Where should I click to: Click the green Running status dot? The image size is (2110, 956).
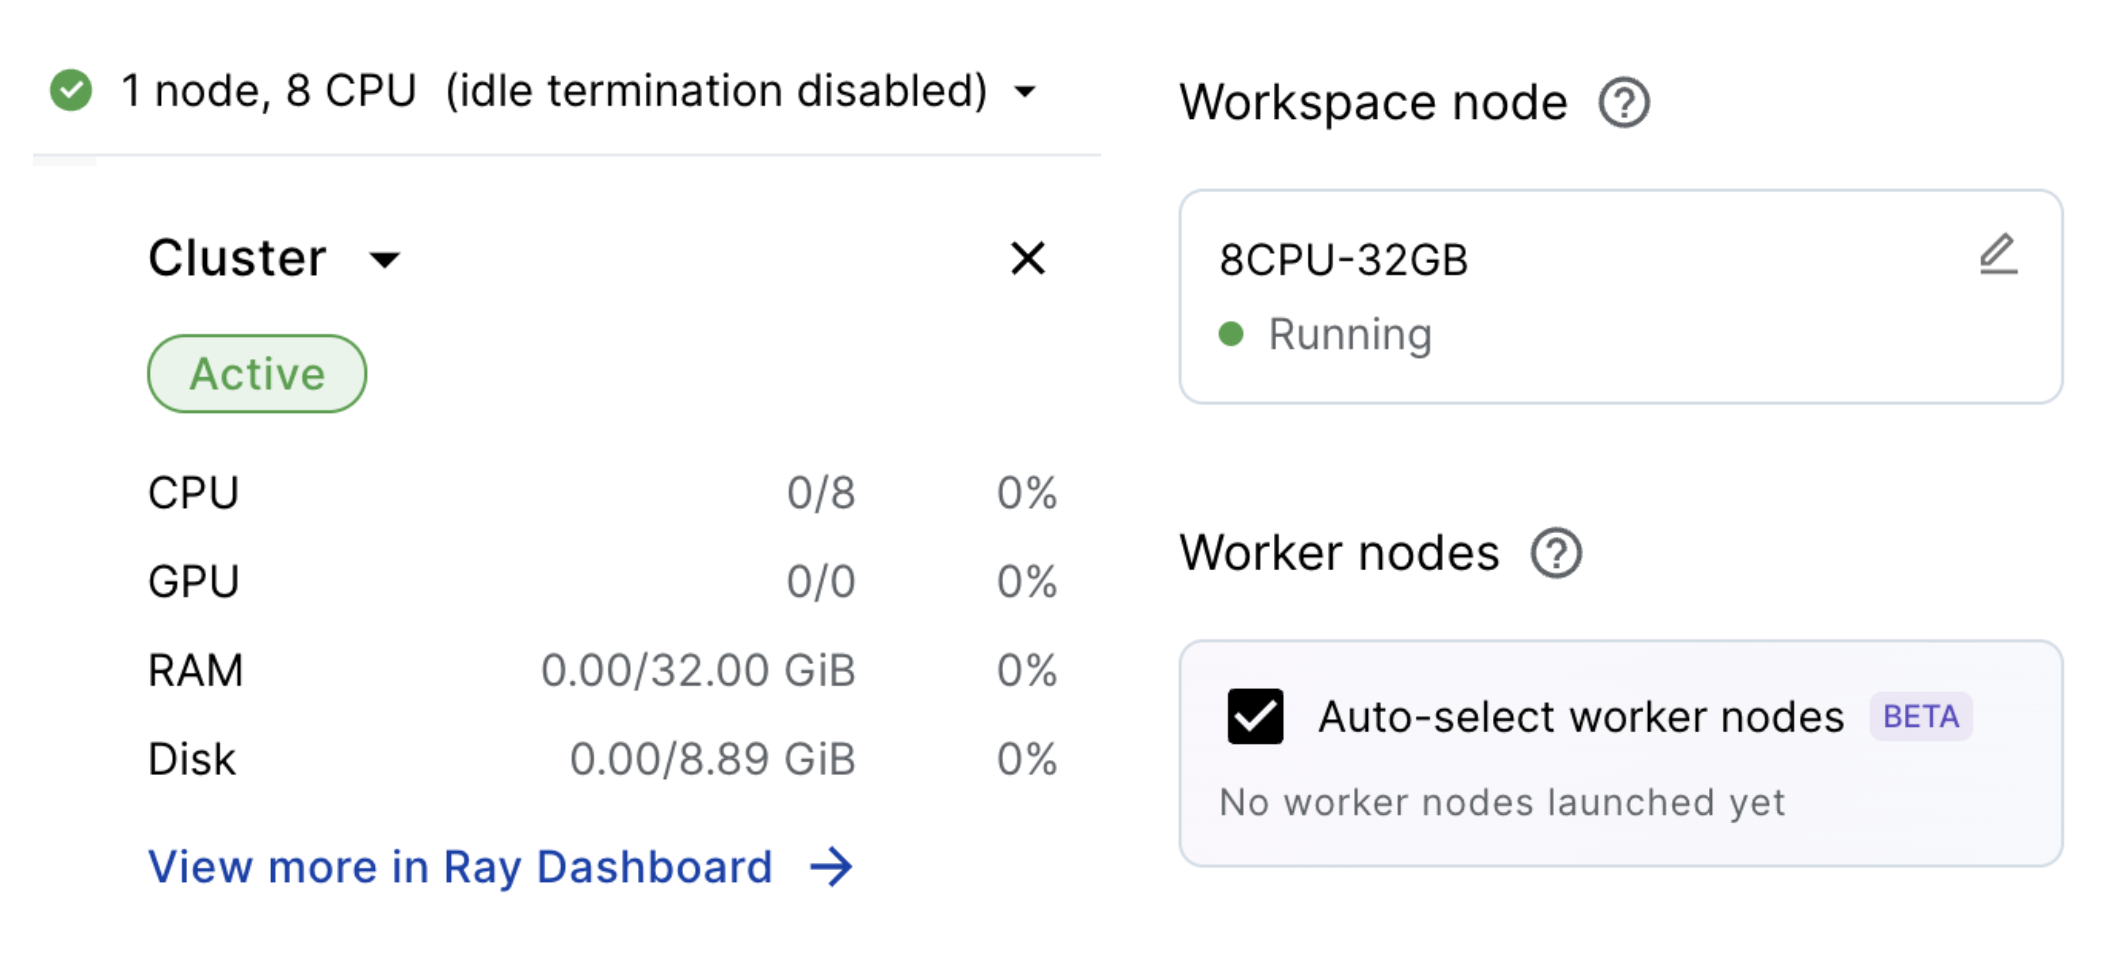pyautogui.click(x=1231, y=334)
